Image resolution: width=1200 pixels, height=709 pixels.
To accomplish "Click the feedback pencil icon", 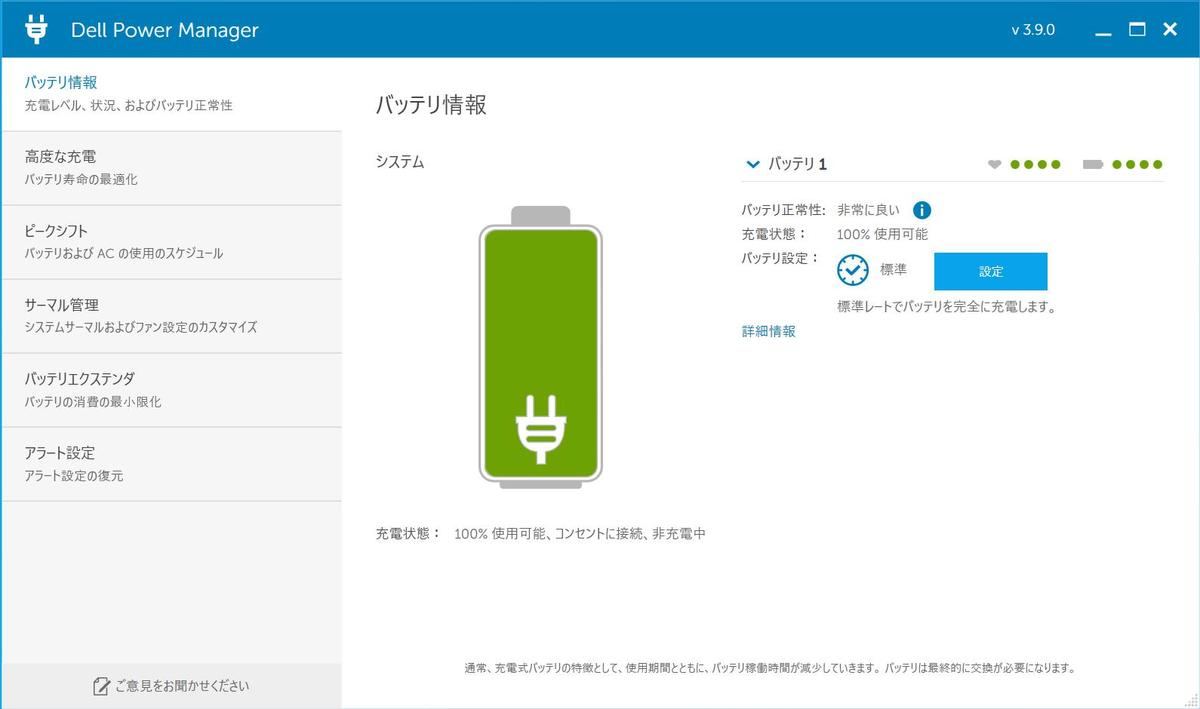I will click(x=101, y=686).
